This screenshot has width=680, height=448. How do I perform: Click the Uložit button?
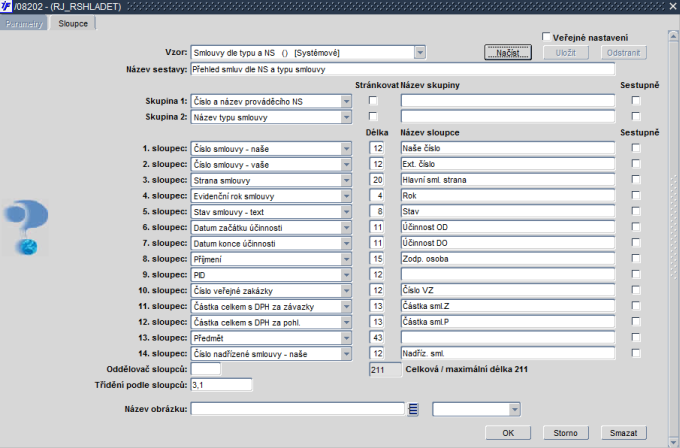click(566, 52)
